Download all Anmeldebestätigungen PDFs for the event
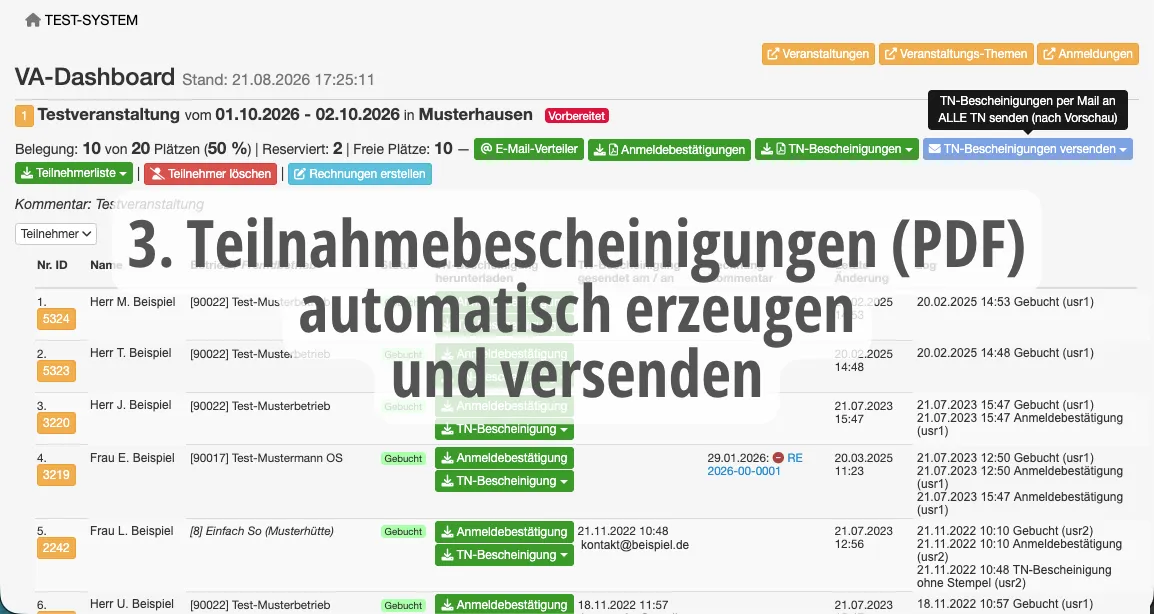 pyautogui.click(x=670, y=149)
